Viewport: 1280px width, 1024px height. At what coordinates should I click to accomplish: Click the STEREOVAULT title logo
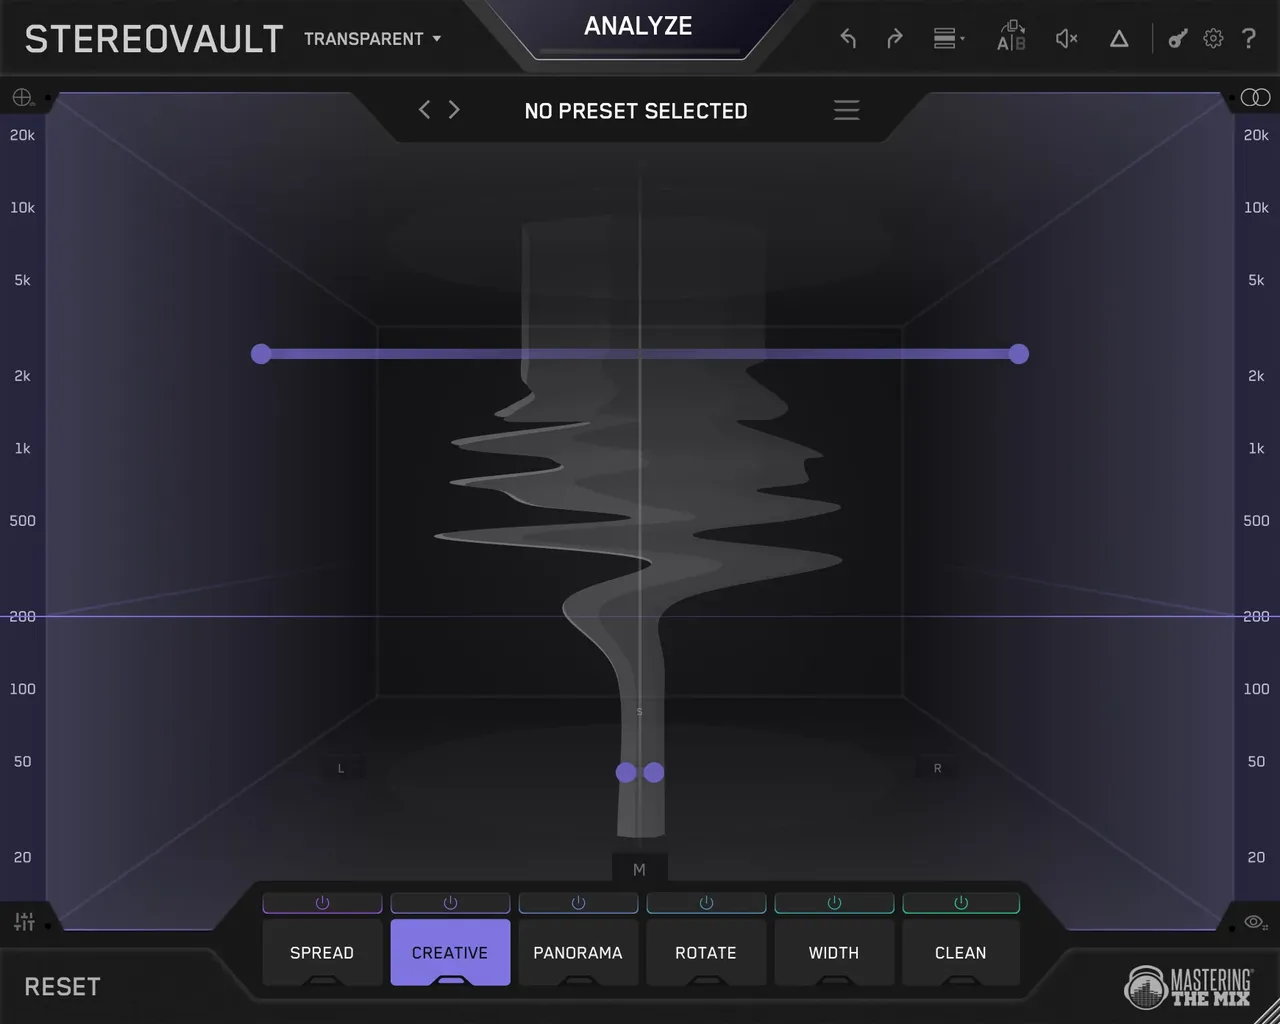154,39
